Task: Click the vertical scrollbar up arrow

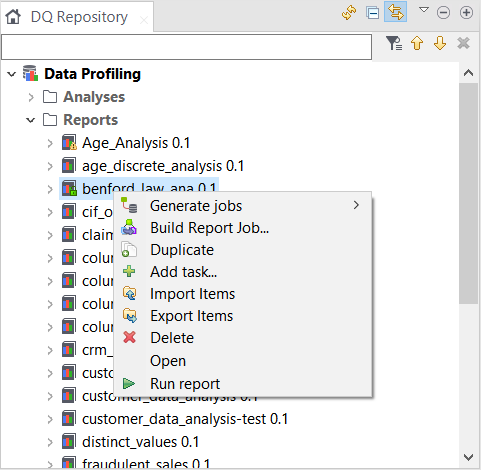Action: [468, 73]
